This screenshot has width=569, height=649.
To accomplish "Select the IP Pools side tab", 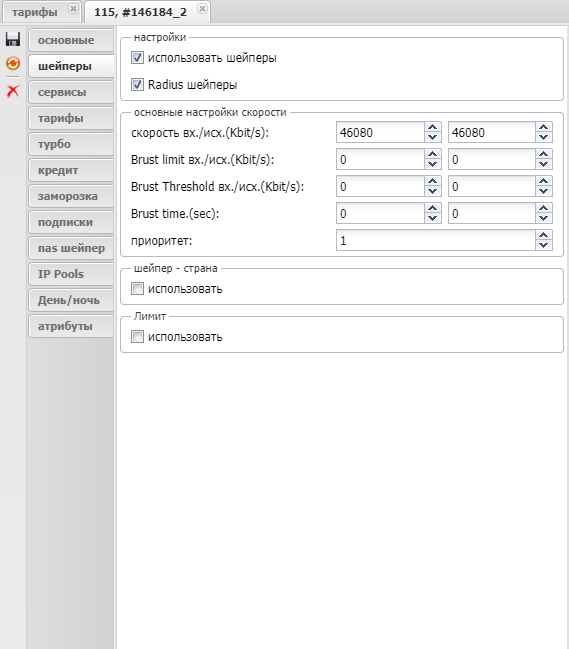I will tap(71, 274).
